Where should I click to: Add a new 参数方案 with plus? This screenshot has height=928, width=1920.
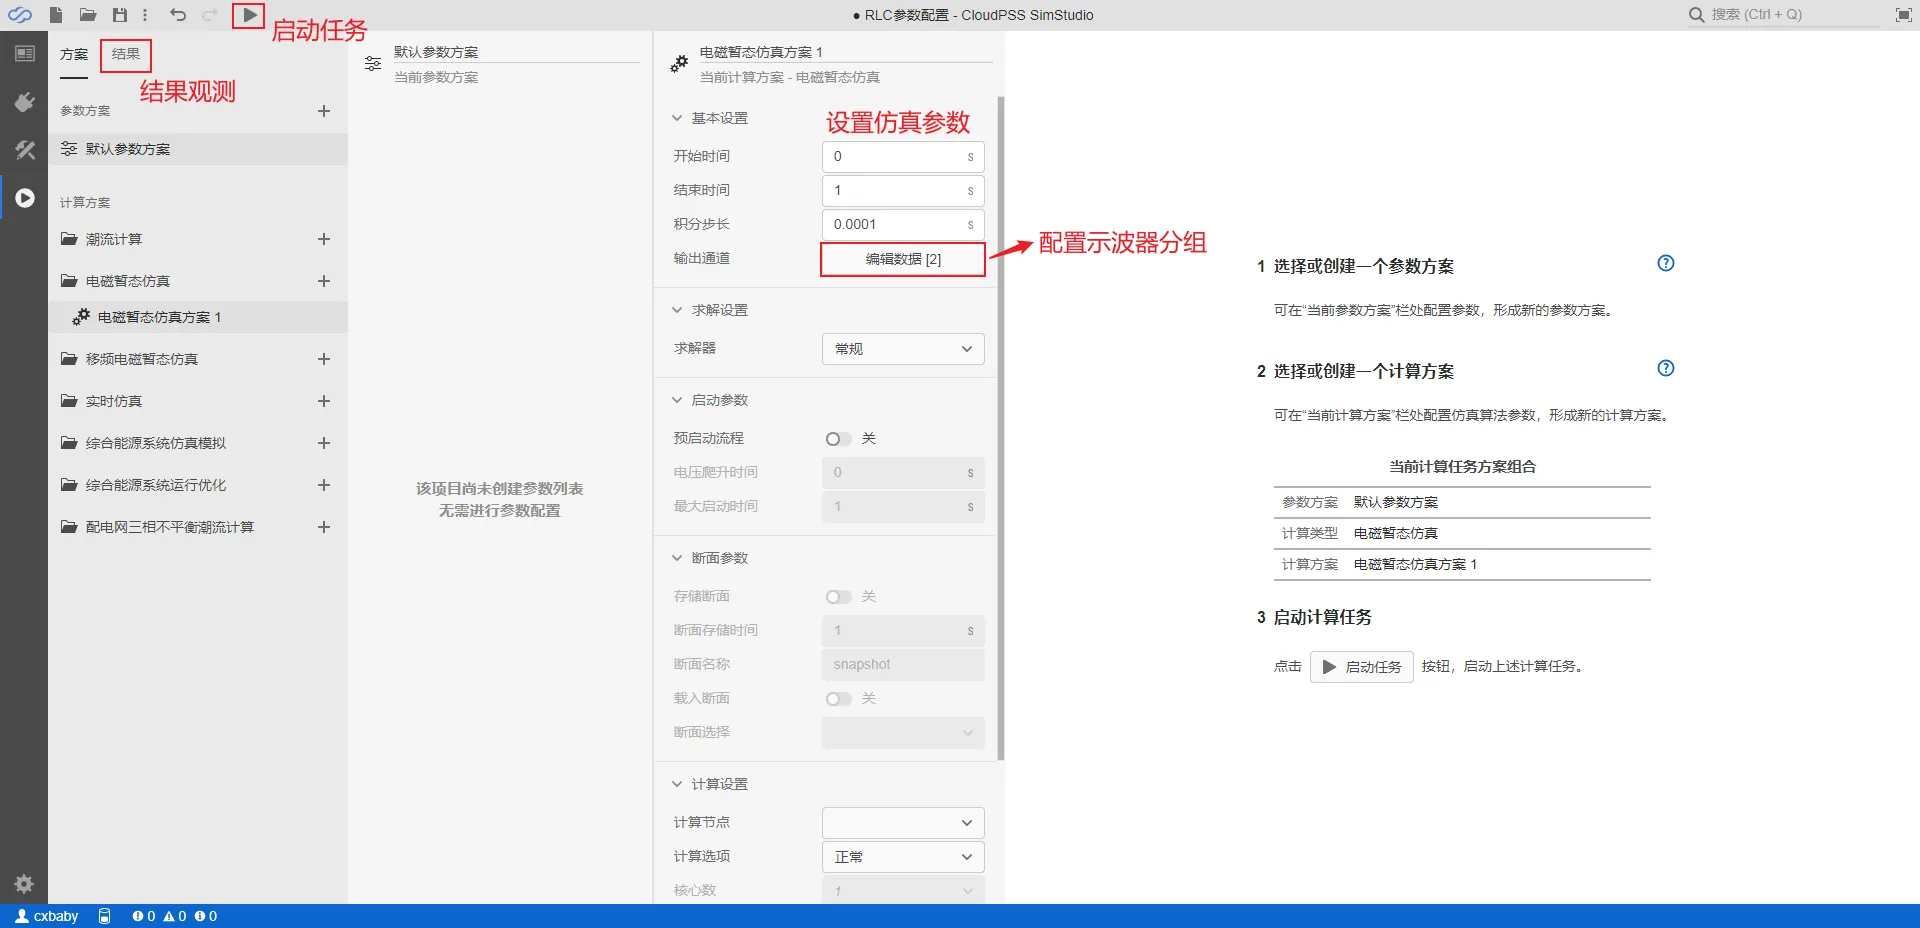(324, 111)
